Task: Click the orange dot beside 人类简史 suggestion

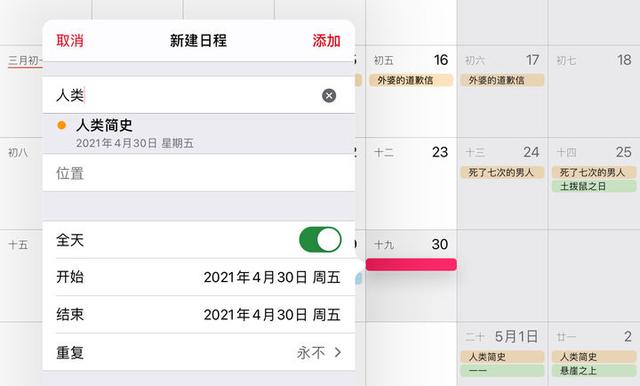Action: tap(62, 125)
